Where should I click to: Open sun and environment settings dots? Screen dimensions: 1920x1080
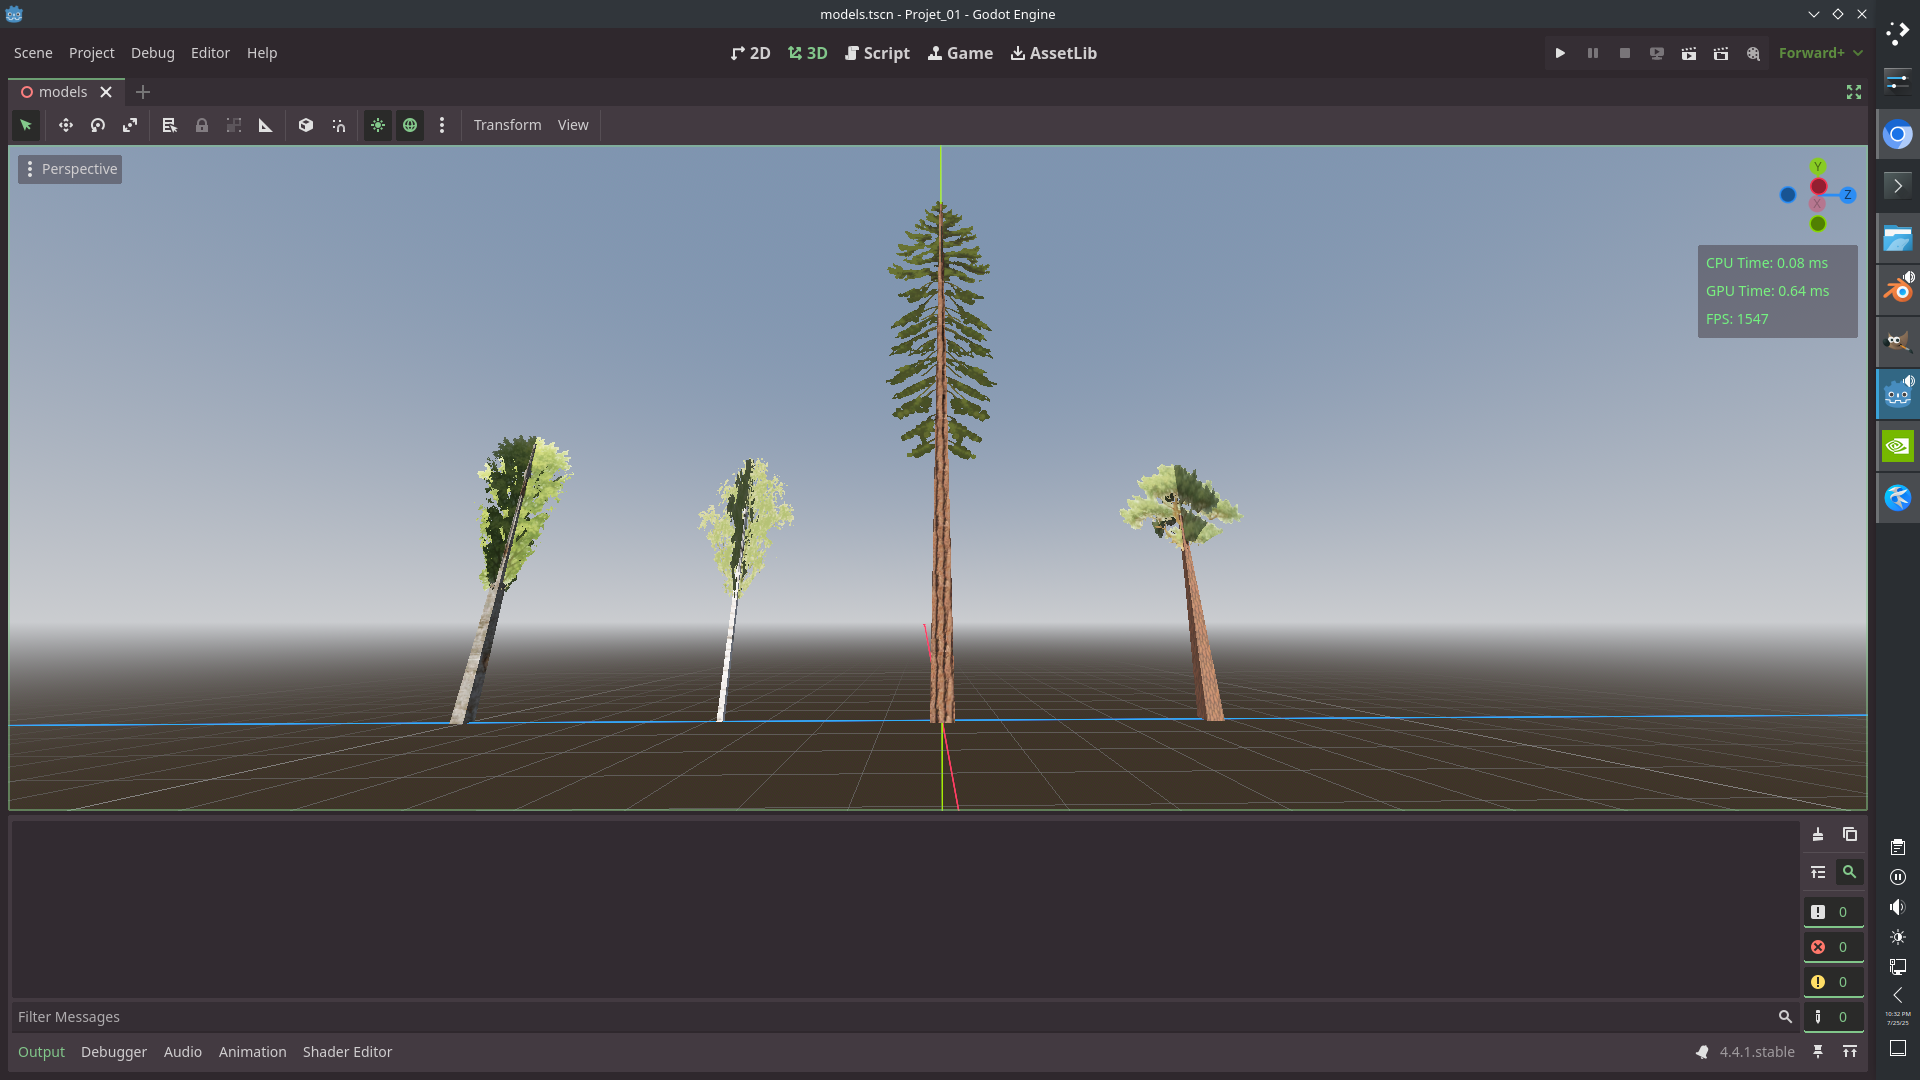pos(442,125)
